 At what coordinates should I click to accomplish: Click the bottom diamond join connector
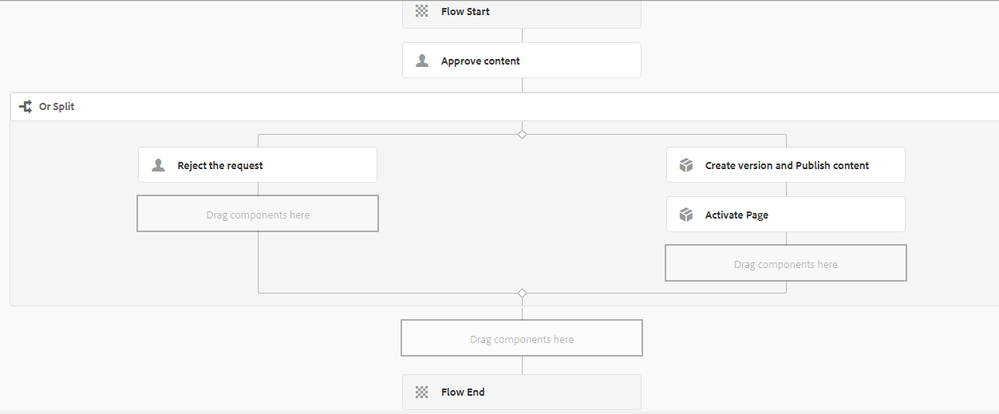click(522, 293)
